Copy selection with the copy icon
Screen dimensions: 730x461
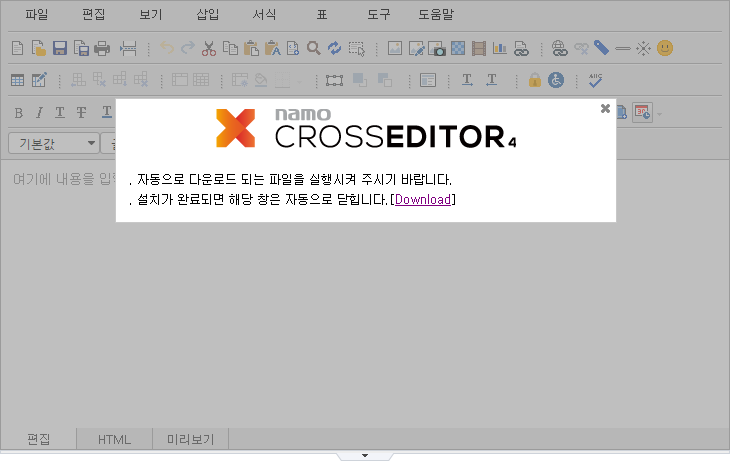(x=230, y=48)
